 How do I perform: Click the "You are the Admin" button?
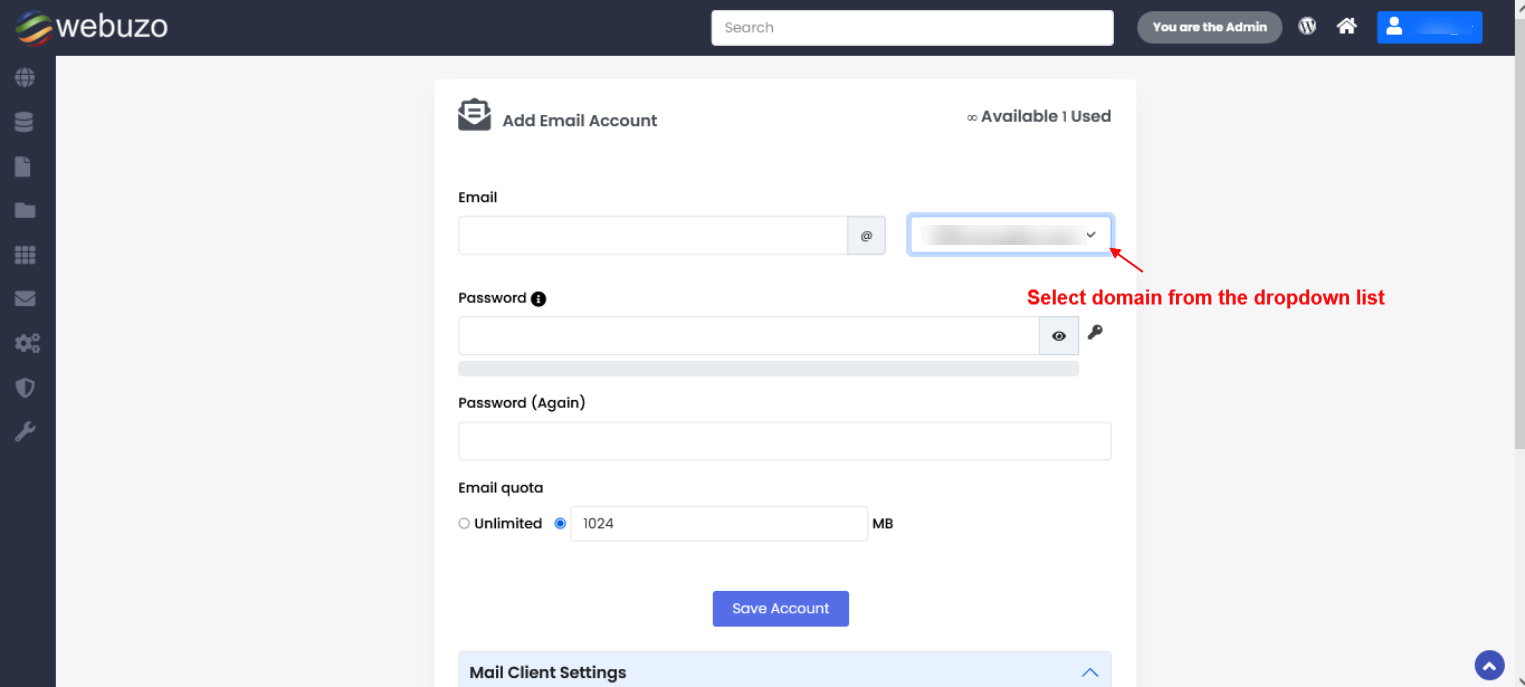click(1209, 27)
